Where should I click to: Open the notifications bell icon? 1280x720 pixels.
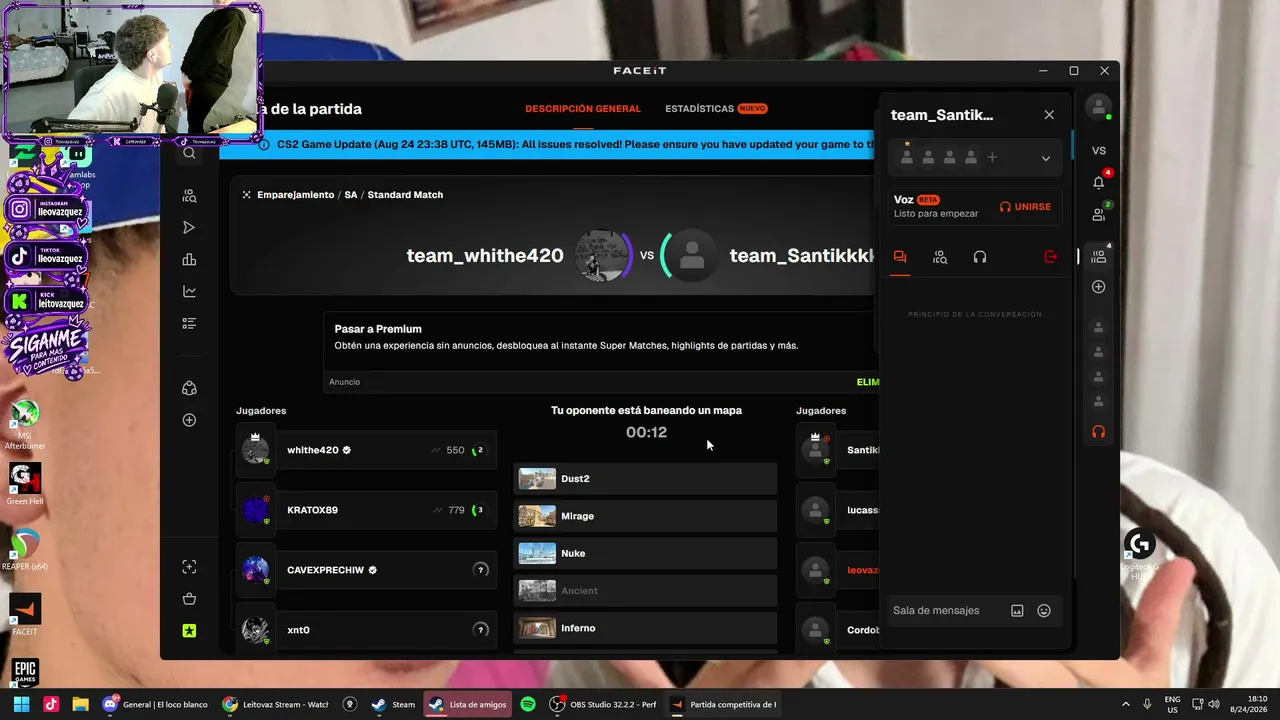coord(1099,182)
